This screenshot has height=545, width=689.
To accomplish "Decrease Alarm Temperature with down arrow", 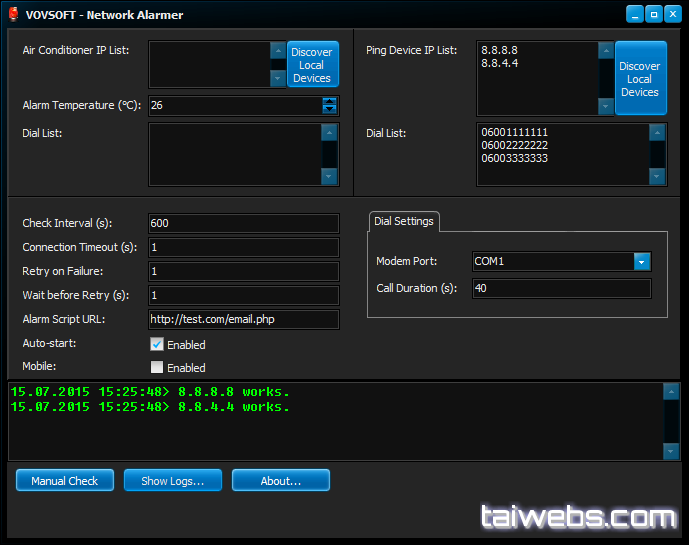I will tap(329, 110).
